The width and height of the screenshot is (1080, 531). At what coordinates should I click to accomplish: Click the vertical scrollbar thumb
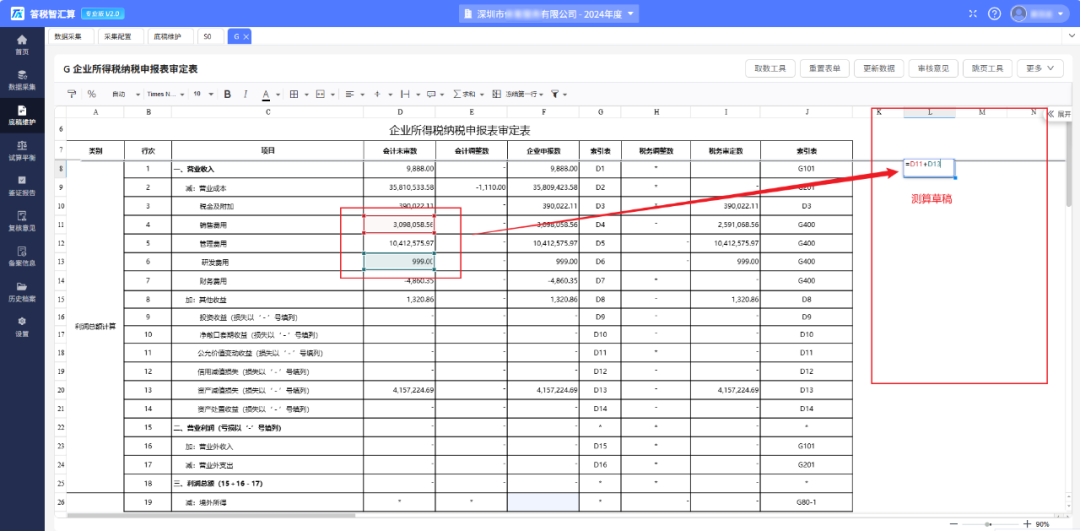[x=1068, y=165]
